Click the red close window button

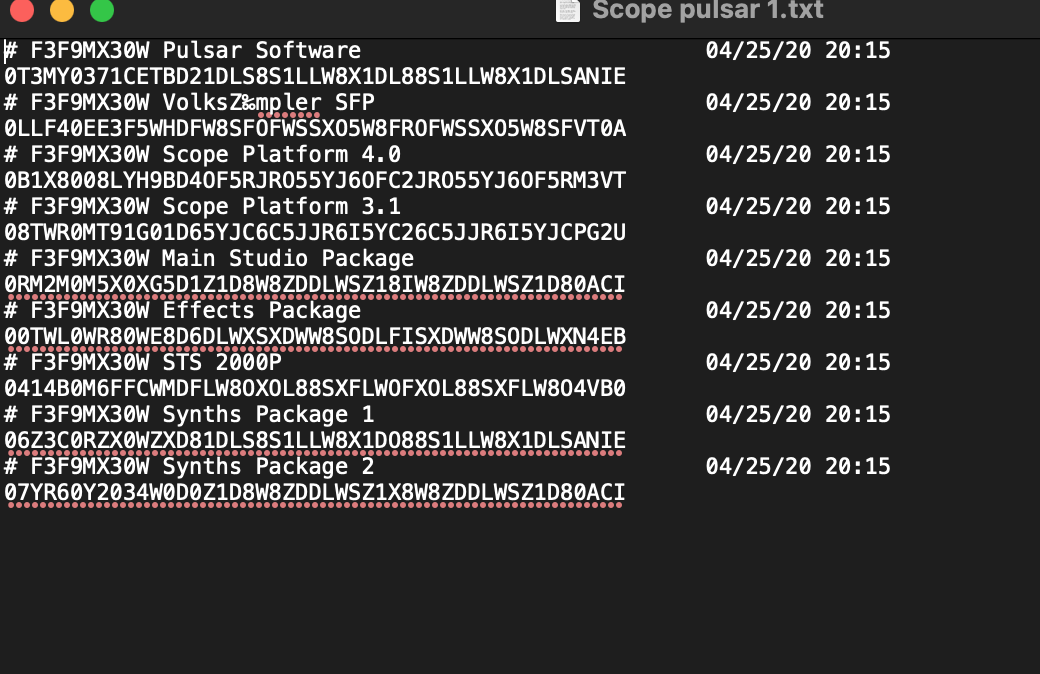pos(22,10)
